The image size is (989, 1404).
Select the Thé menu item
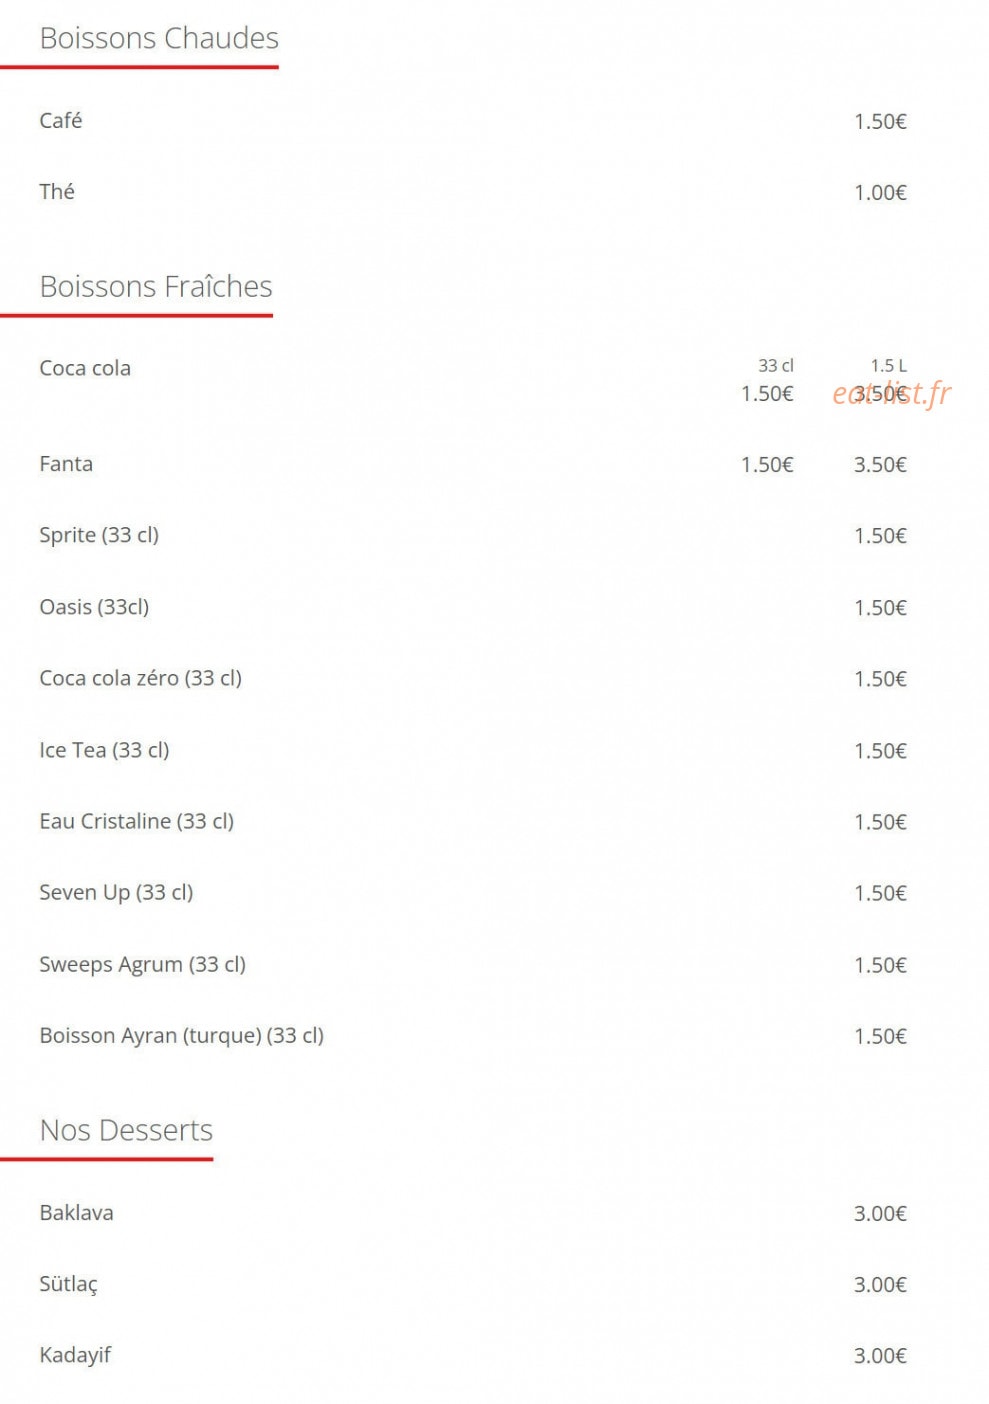(x=57, y=192)
